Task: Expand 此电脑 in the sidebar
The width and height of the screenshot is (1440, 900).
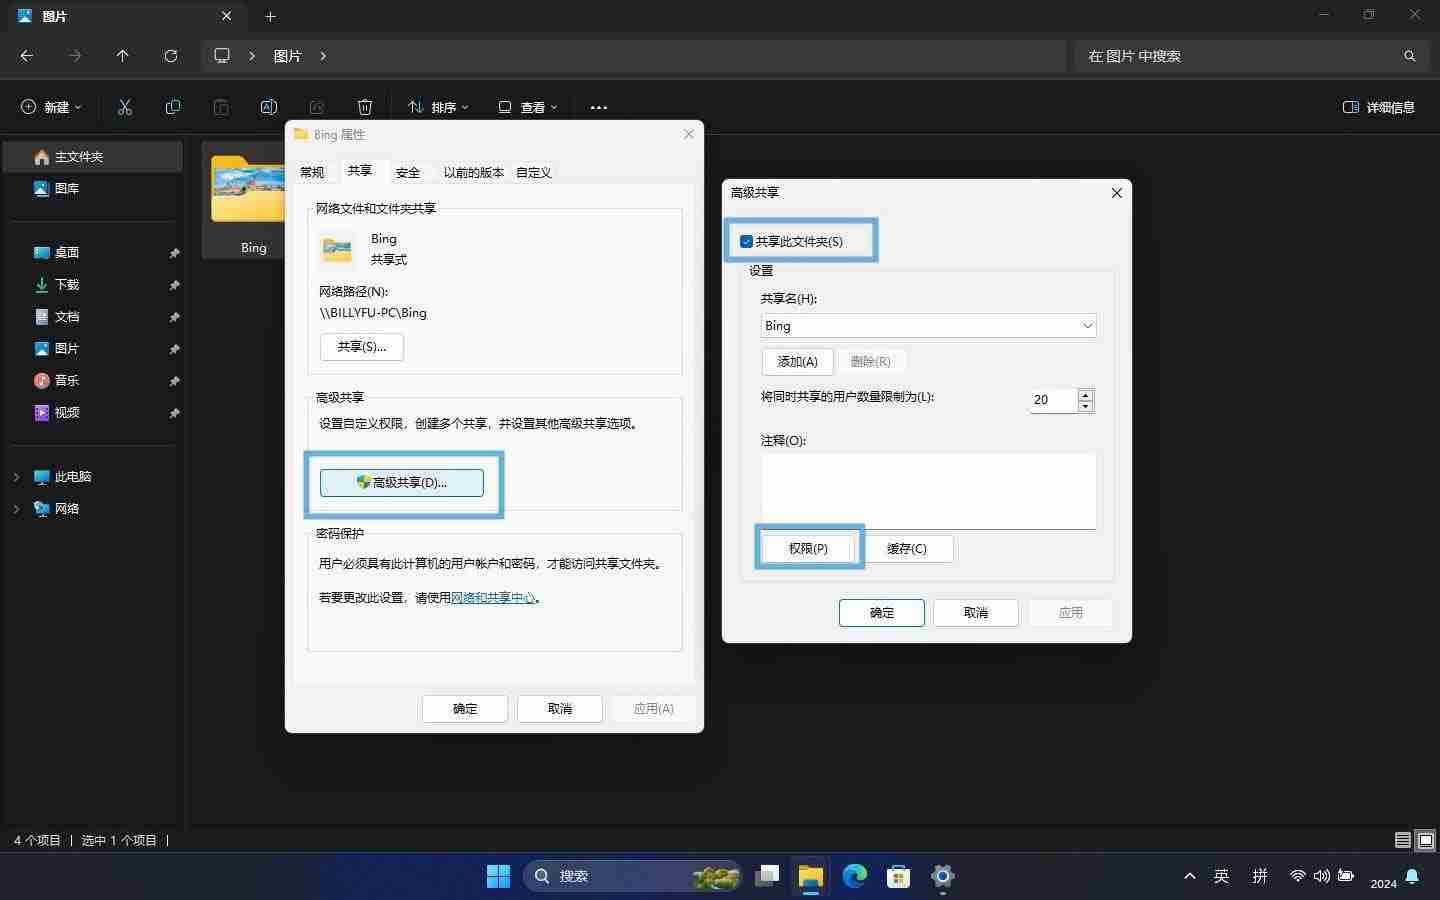Action: coord(16,477)
